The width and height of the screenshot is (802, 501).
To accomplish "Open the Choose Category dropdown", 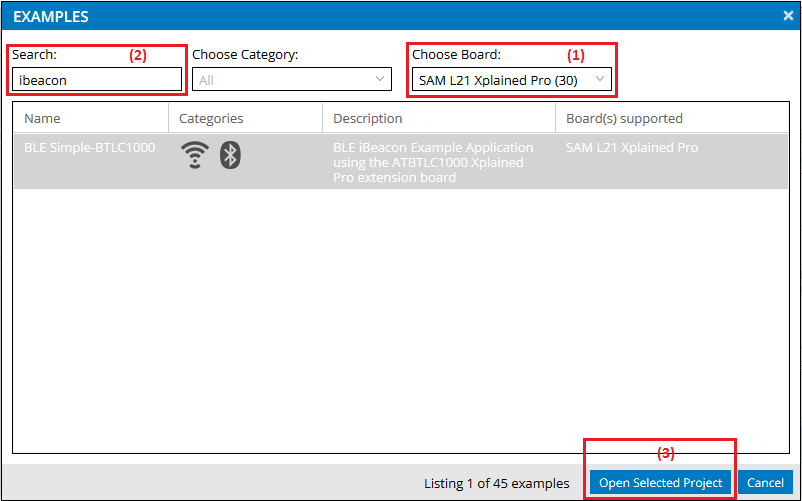I will pyautogui.click(x=292, y=80).
